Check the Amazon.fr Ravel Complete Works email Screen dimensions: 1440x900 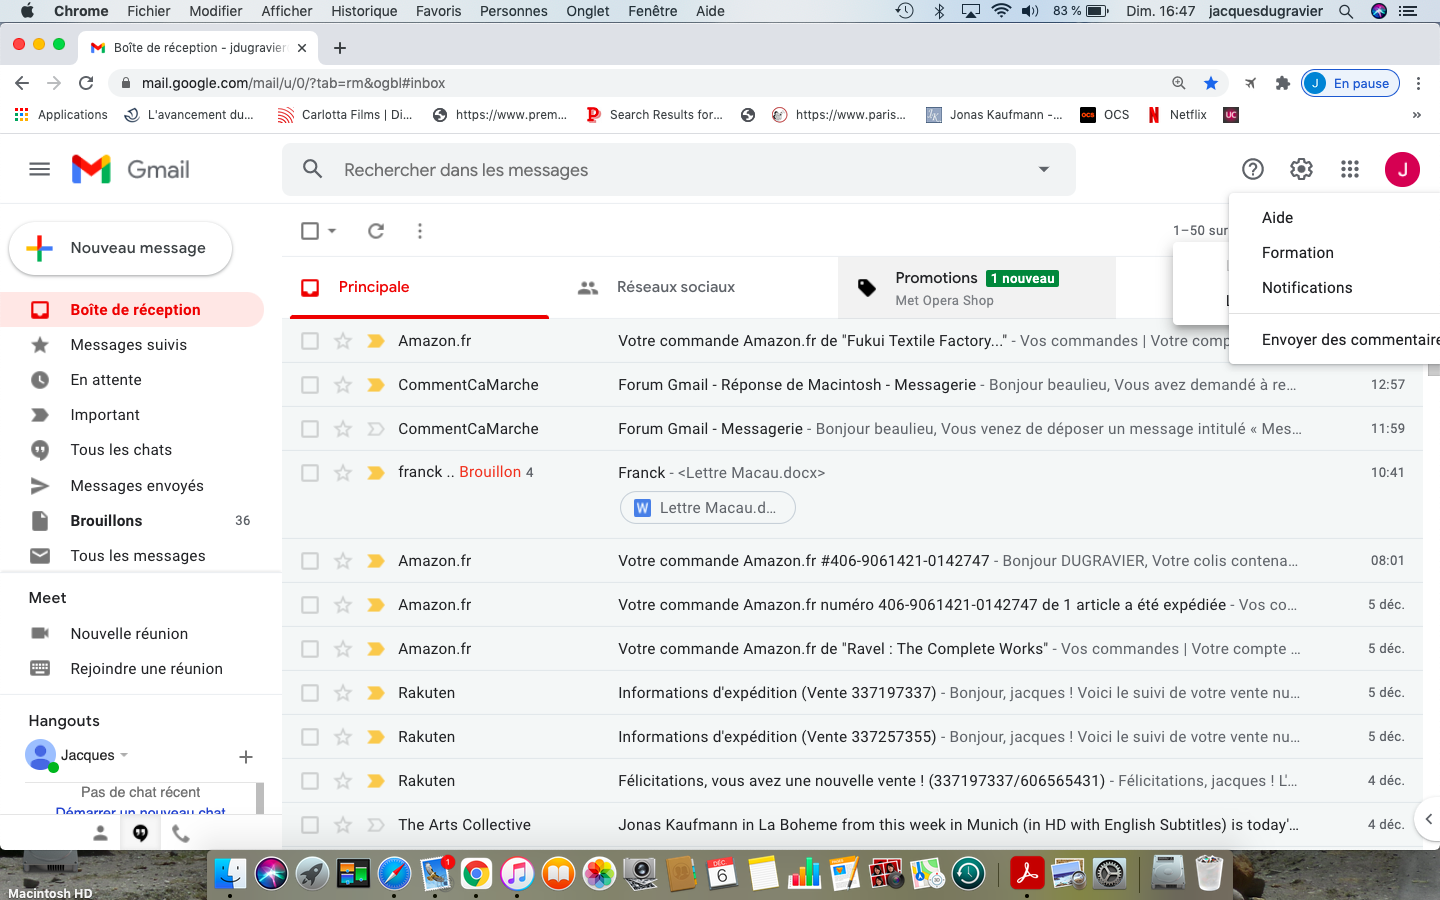coord(310,649)
